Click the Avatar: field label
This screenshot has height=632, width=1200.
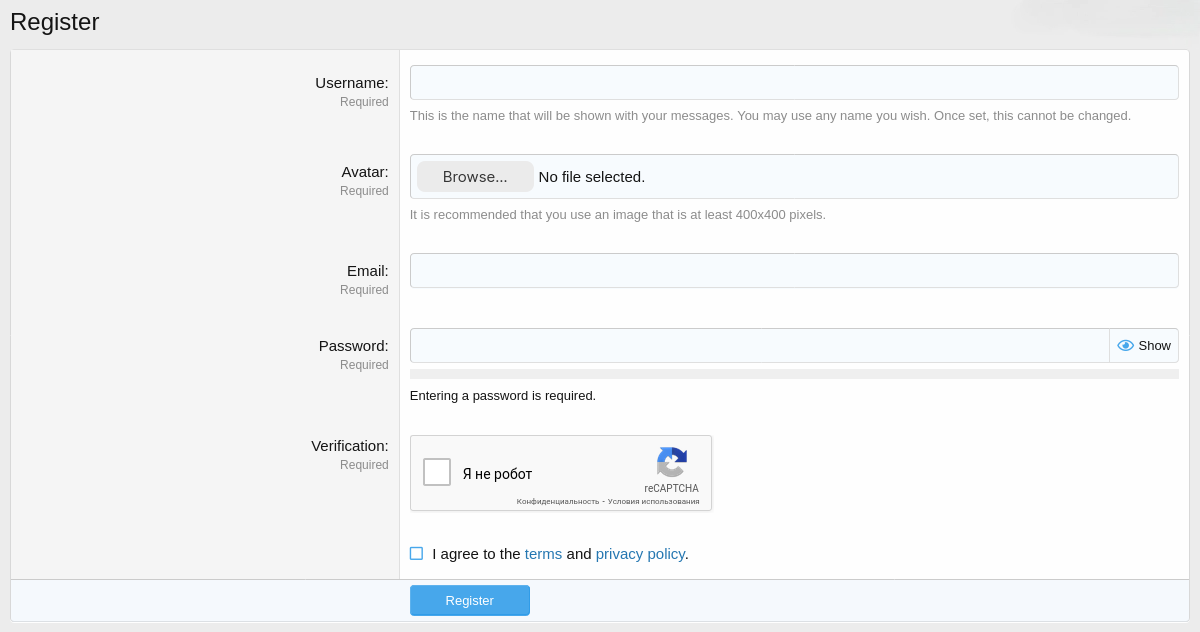click(x=364, y=172)
